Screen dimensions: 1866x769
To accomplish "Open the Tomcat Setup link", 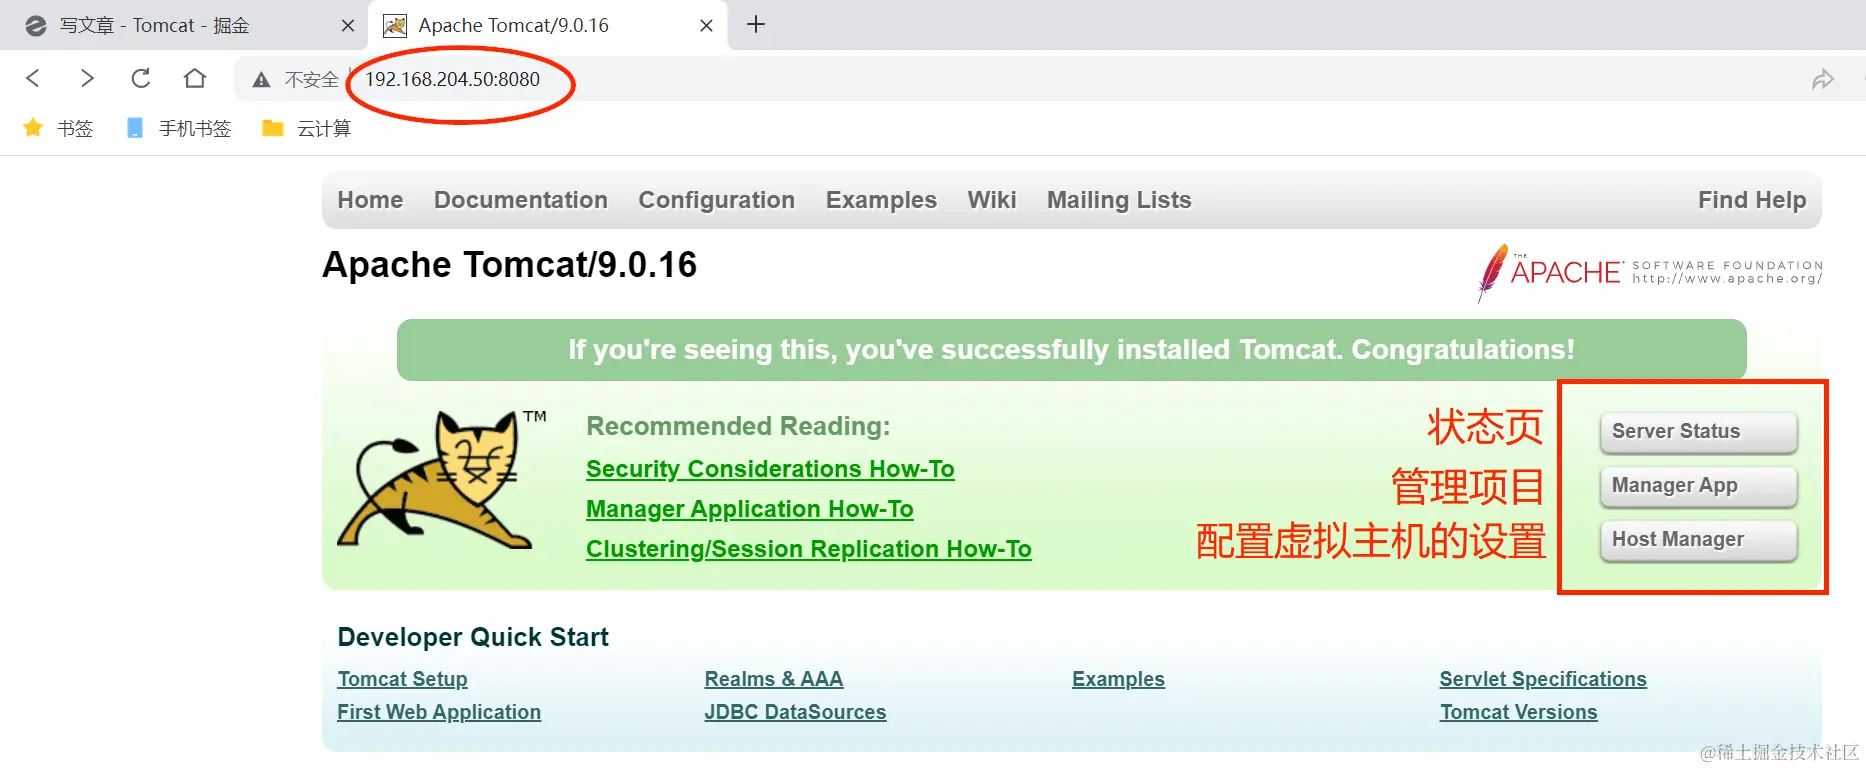I will (402, 679).
